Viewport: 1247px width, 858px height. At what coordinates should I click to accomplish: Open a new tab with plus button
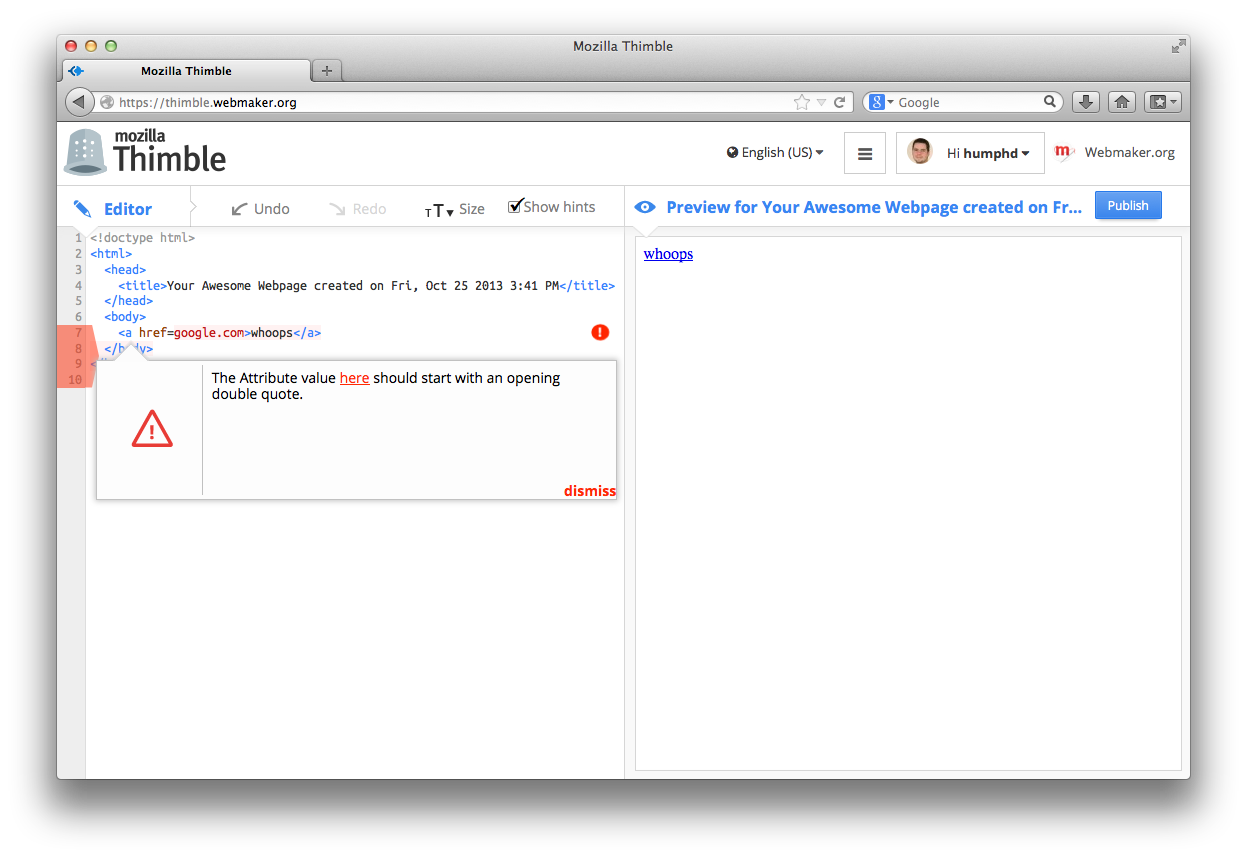(x=327, y=71)
